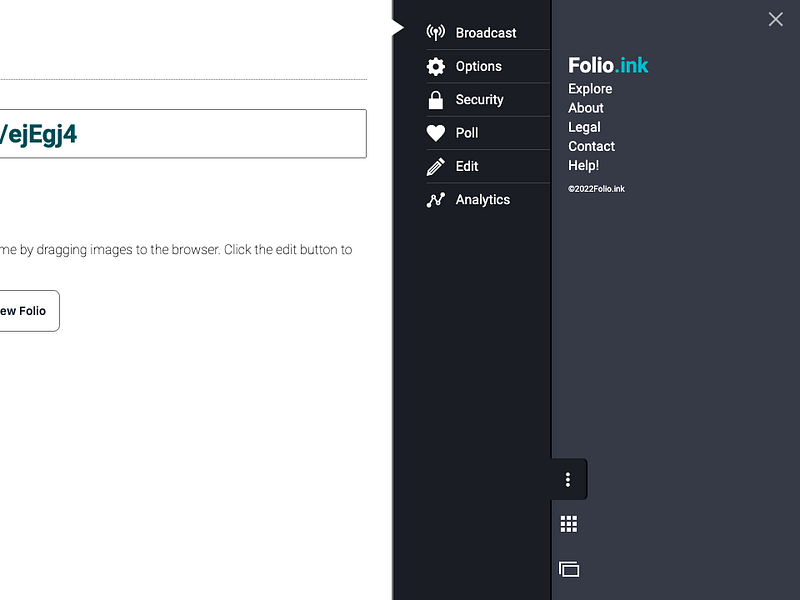Select the Options menu label
Image resolution: width=800 pixels, height=600 pixels.
(x=479, y=66)
